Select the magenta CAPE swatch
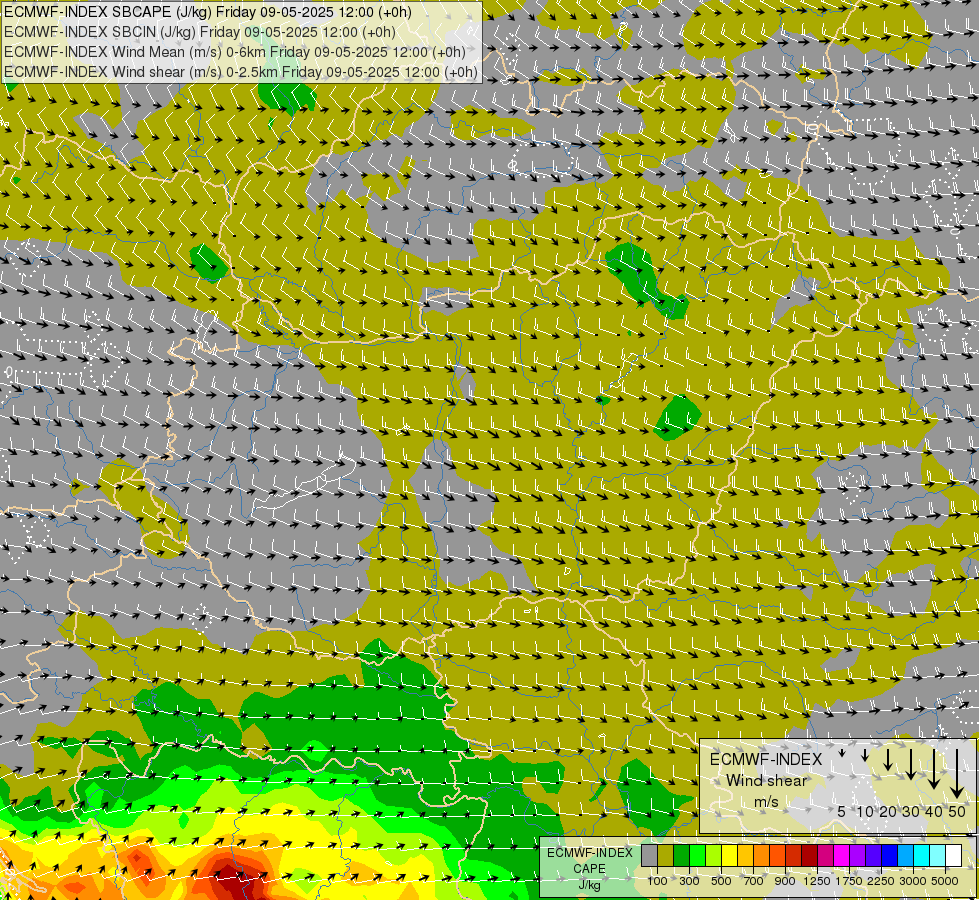This screenshot has width=979, height=900. [x=842, y=856]
